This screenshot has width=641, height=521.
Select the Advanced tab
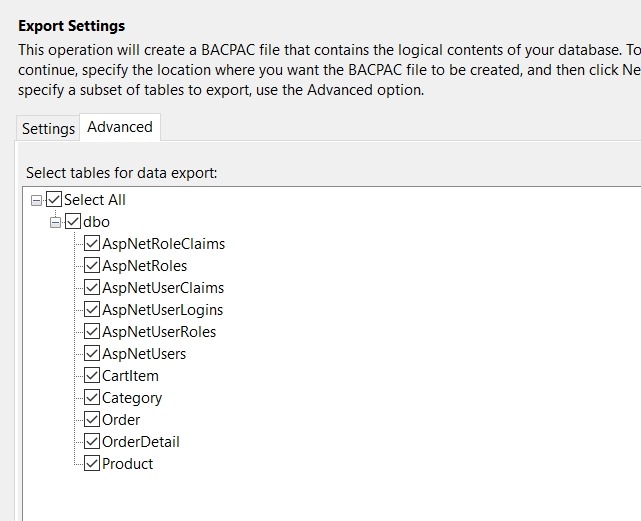click(120, 127)
